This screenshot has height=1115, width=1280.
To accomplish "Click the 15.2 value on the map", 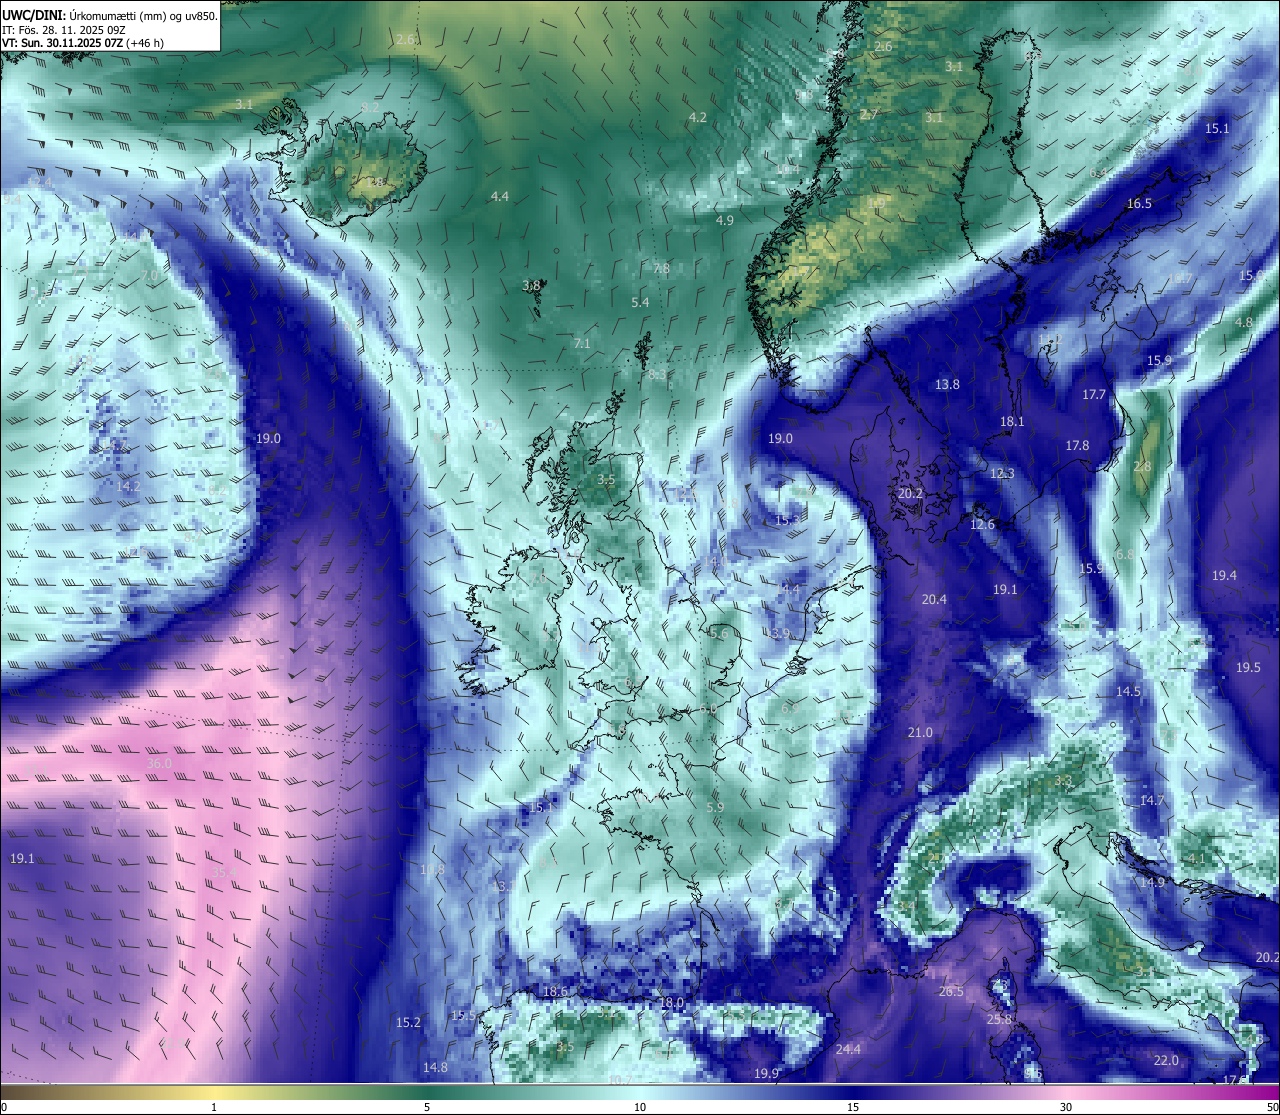I will tap(408, 1022).
